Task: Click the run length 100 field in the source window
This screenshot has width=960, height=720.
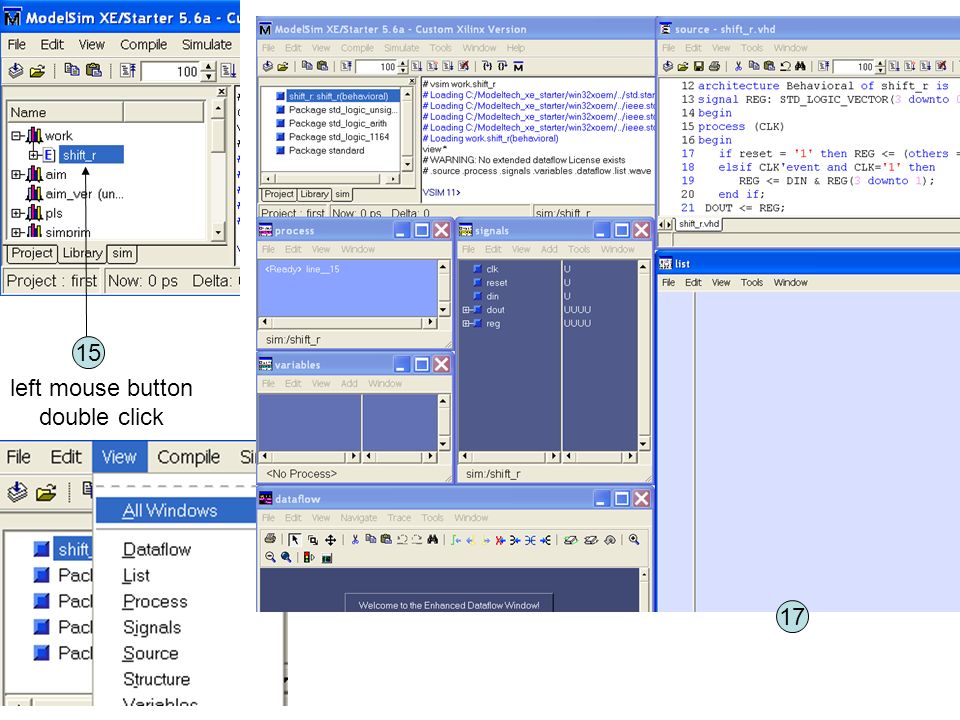Action: pyautogui.click(x=855, y=66)
